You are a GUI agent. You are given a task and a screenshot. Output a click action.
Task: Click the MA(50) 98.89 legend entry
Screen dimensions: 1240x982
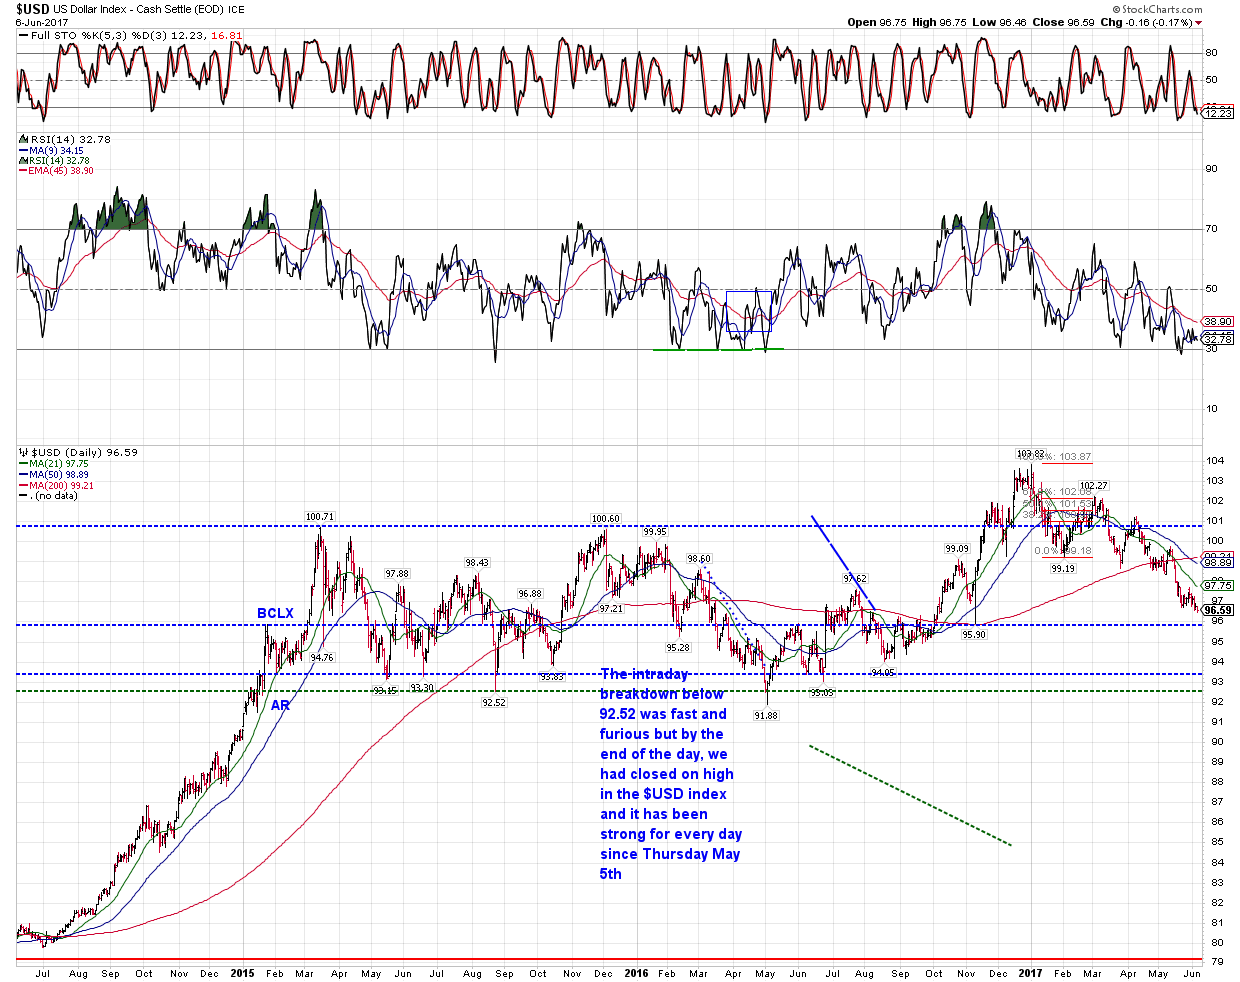56,474
